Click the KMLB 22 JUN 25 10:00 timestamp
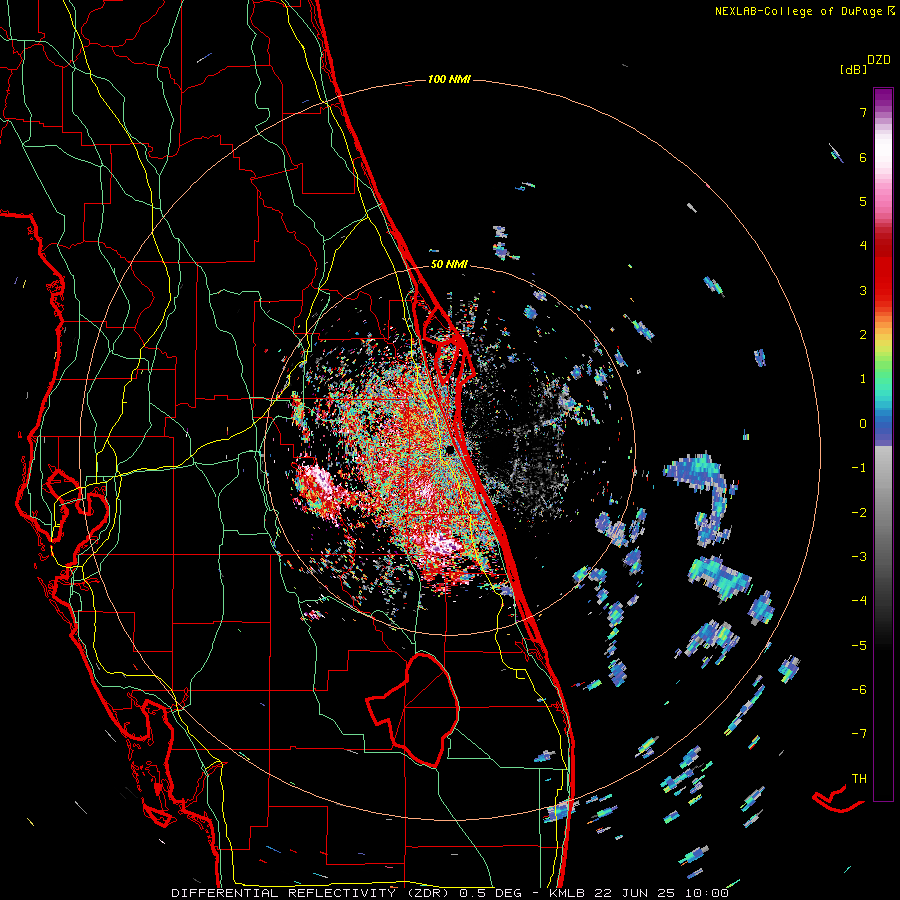This screenshot has width=900, height=900. point(639,893)
